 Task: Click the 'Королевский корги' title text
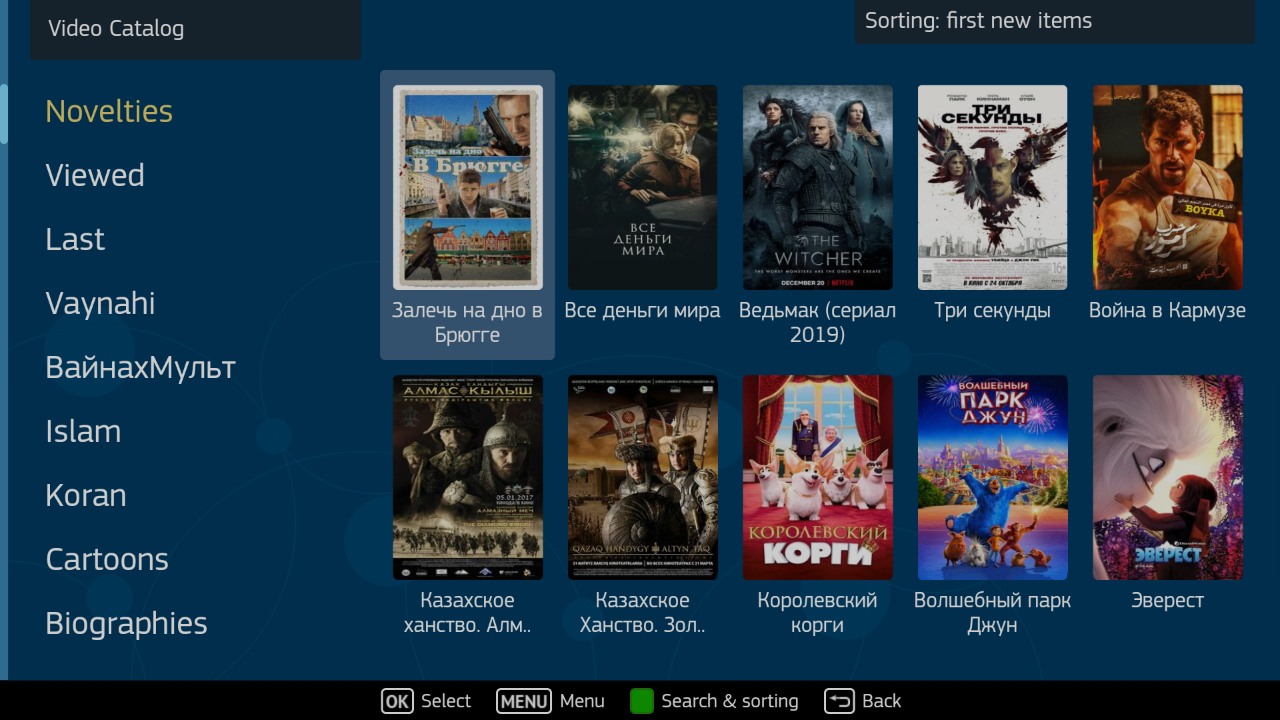[x=818, y=613]
